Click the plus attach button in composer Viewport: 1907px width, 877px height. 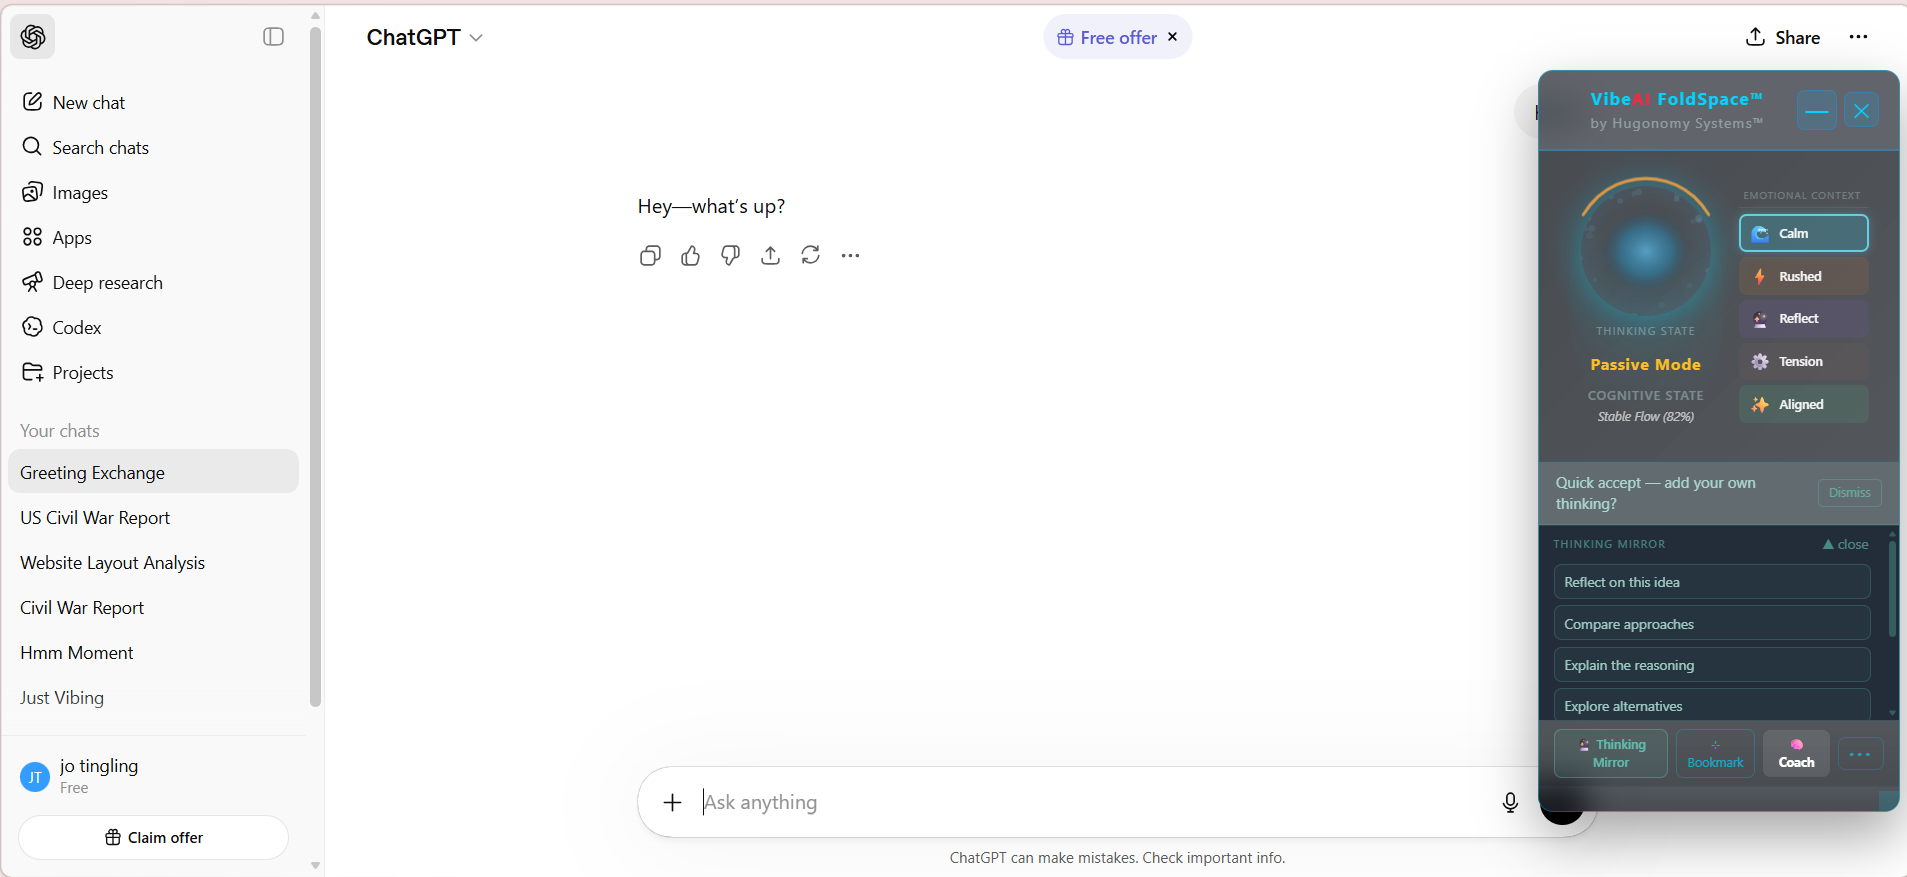[x=673, y=802]
